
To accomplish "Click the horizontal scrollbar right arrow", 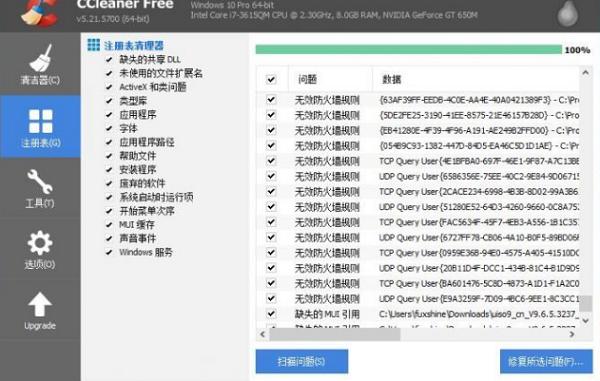I will 572,334.
